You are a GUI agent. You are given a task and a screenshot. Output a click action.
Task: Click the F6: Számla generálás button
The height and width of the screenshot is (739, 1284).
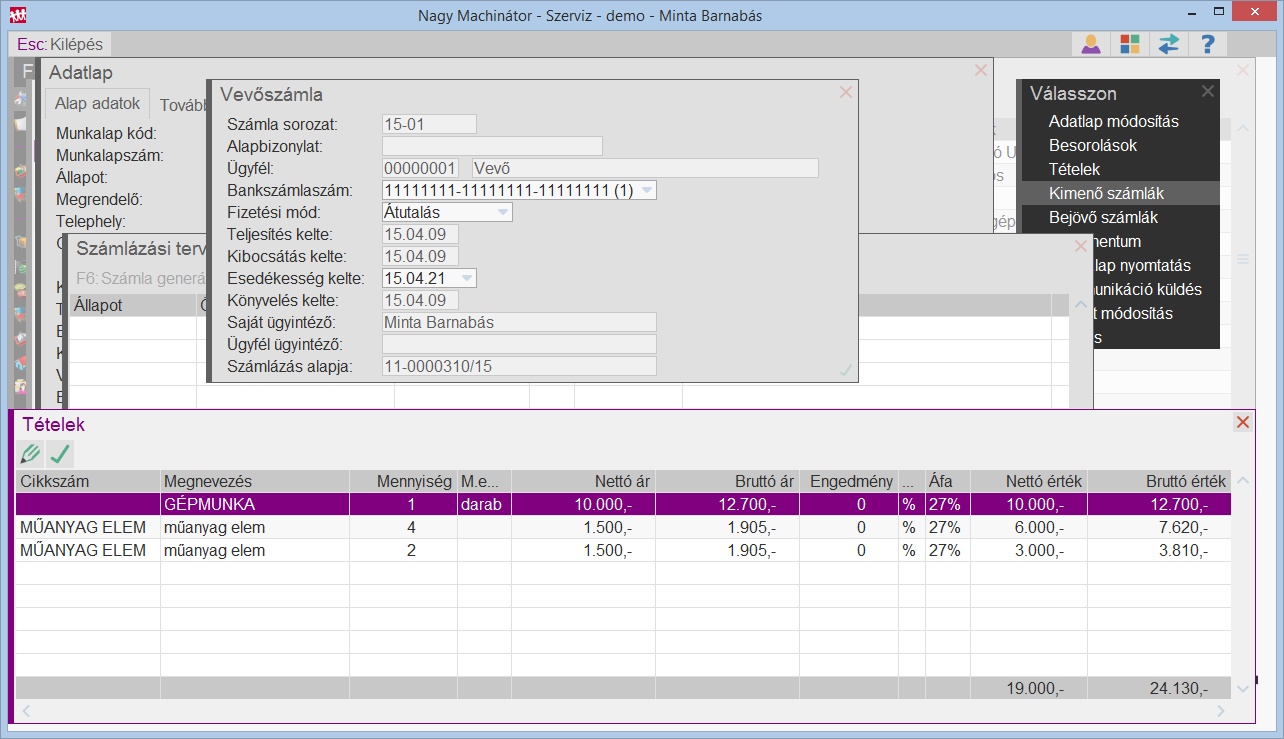[140, 279]
